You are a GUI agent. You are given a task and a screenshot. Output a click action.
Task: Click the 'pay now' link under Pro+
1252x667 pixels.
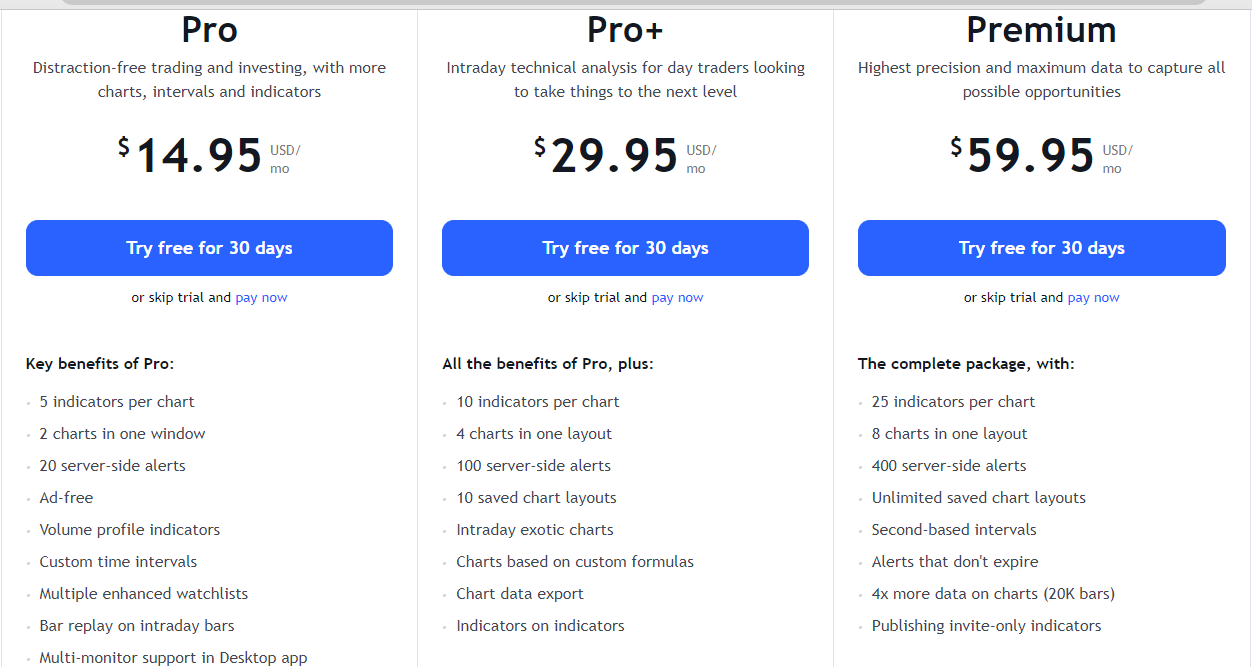pyautogui.click(x=677, y=297)
